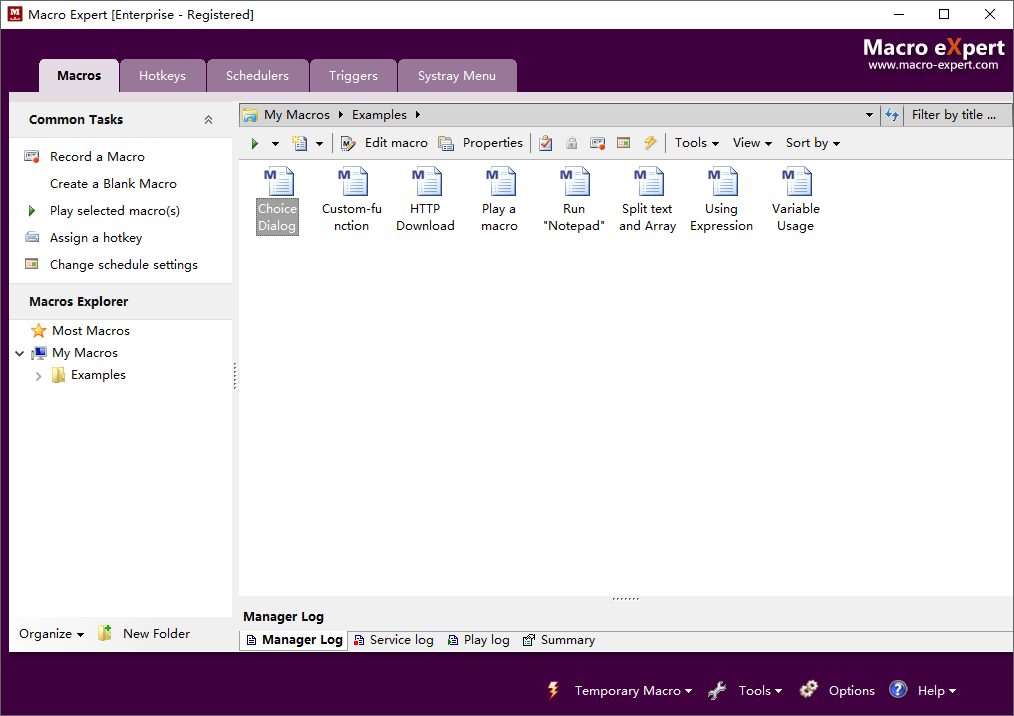The image size is (1014, 716).
Task: Collapse the My Macros tree node arrow
Action: [x=19, y=353]
